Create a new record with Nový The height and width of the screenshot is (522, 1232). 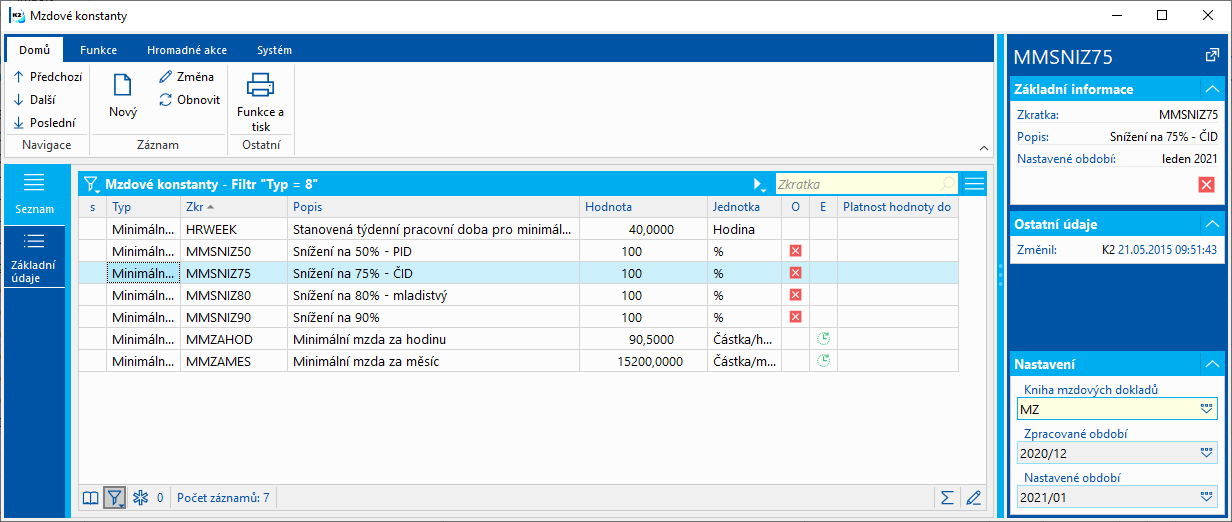point(123,96)
